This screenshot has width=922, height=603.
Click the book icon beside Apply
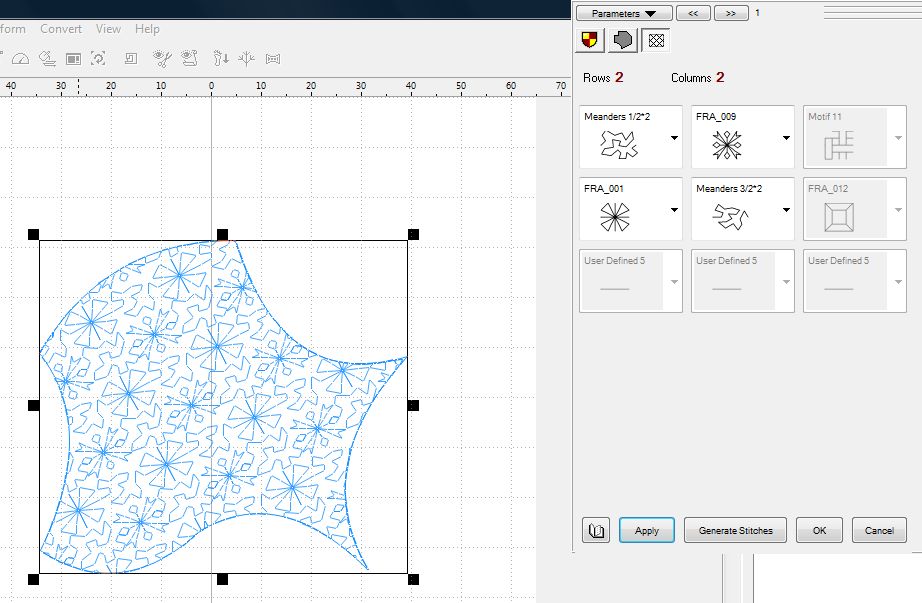click(x=597, y=531)
